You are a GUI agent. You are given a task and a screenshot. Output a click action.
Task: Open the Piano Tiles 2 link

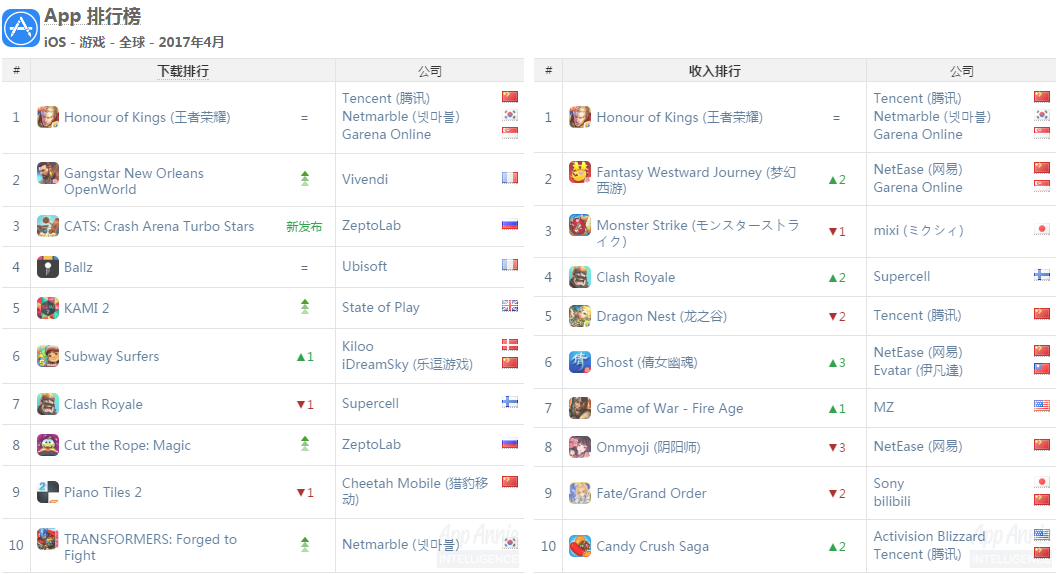[x=103, y=492]
